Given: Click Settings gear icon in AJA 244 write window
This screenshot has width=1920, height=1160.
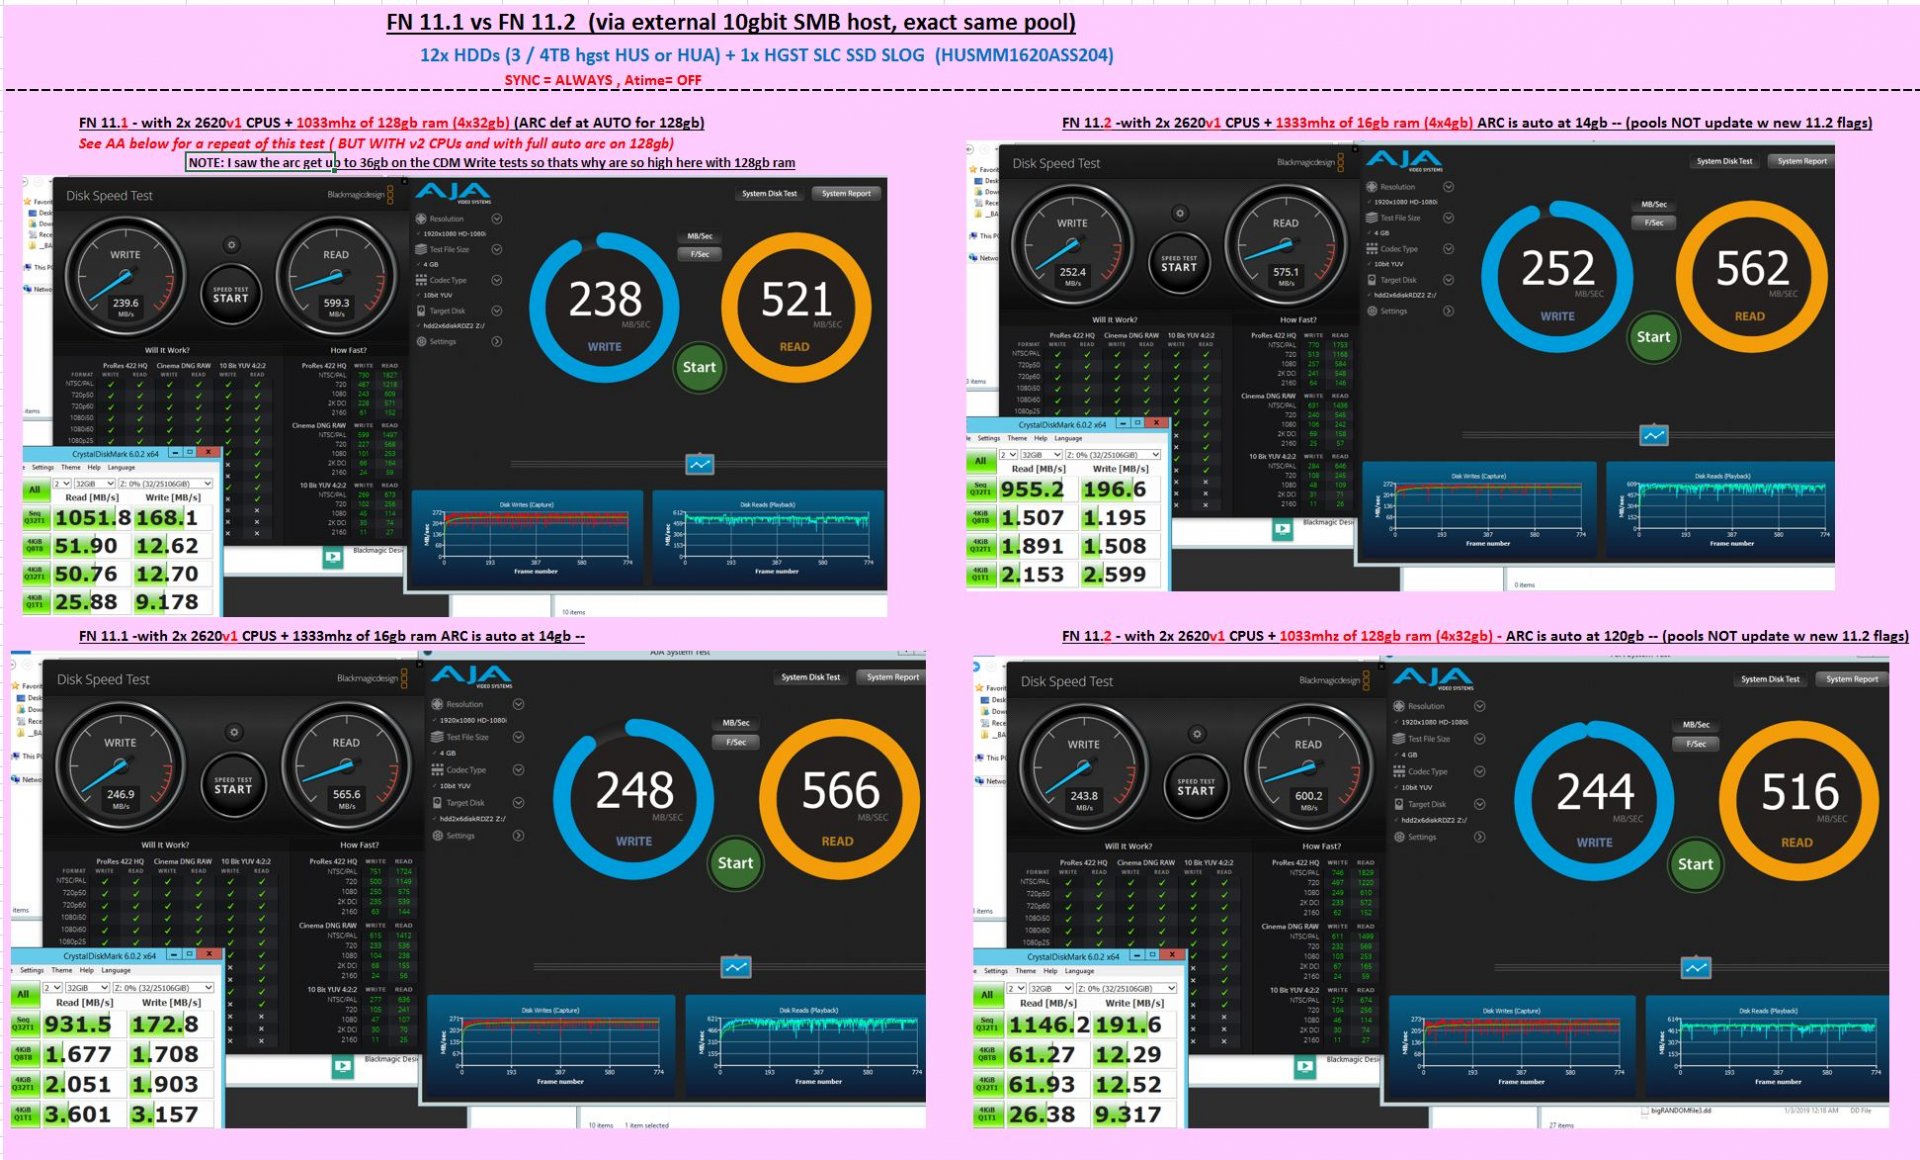Looking at the screenshot, I should [x=1399, y=837].
